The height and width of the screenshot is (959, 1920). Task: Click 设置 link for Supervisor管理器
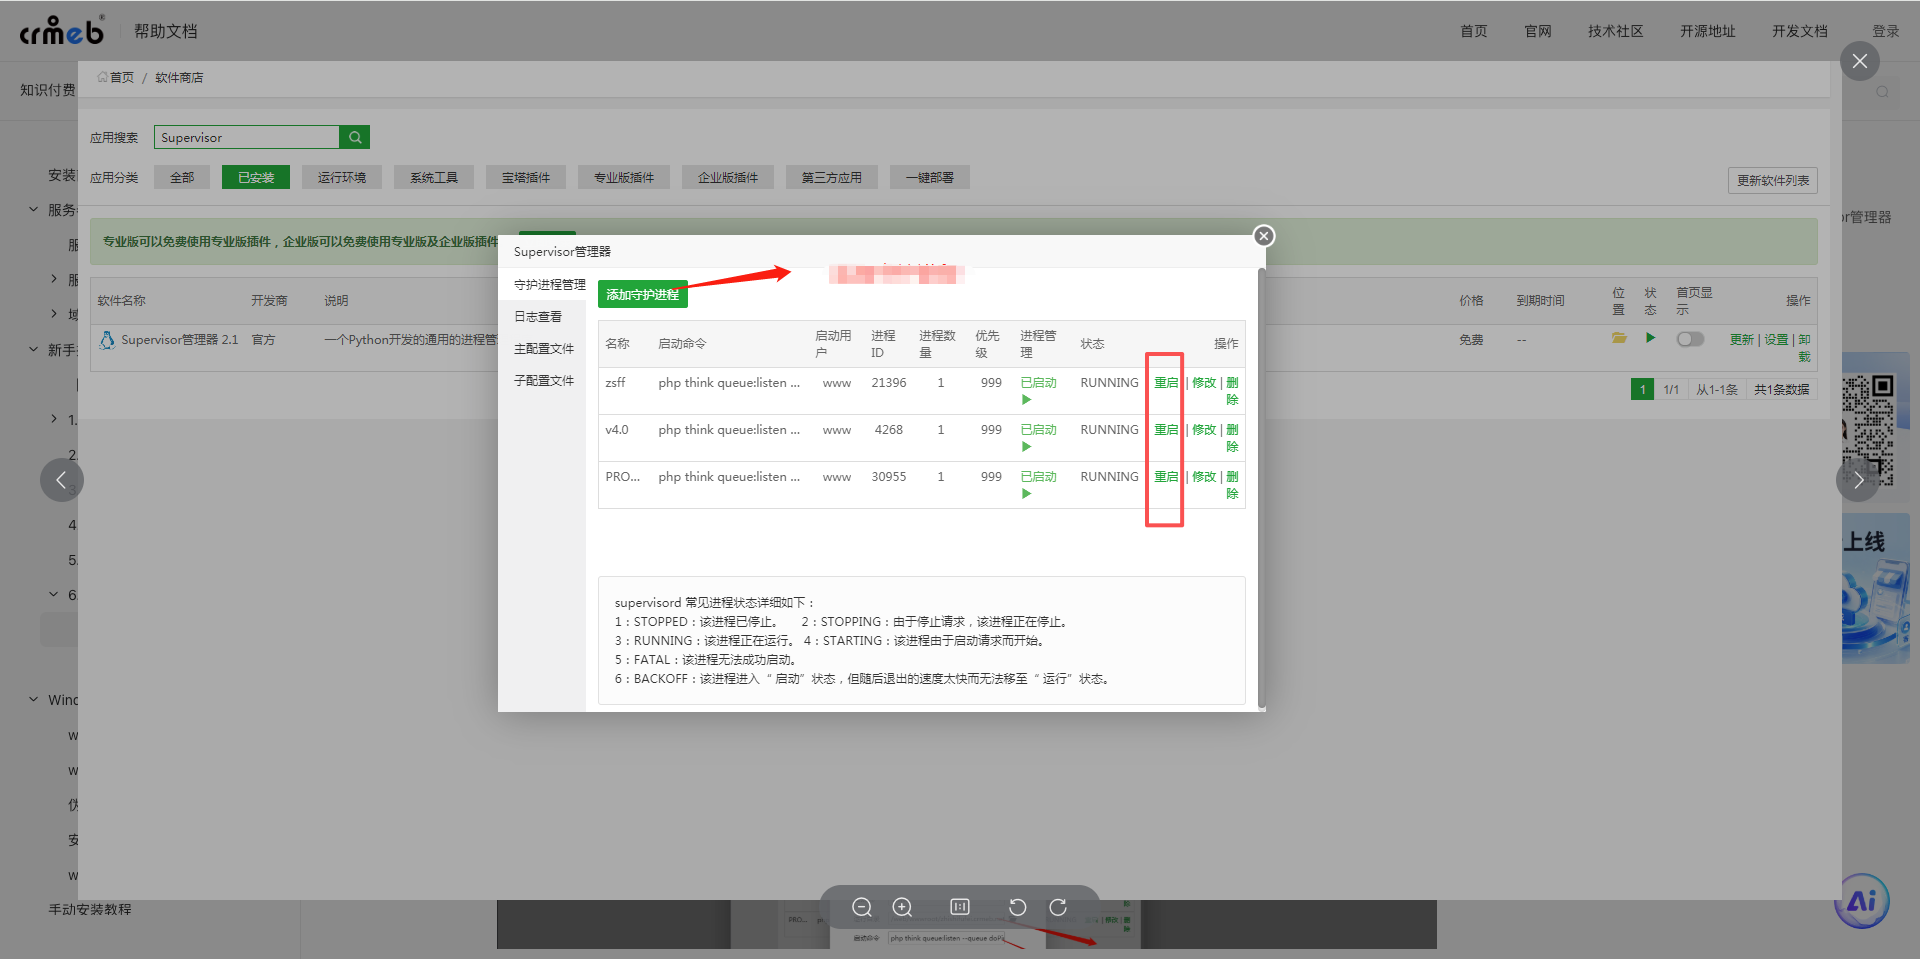point(1776,340)
